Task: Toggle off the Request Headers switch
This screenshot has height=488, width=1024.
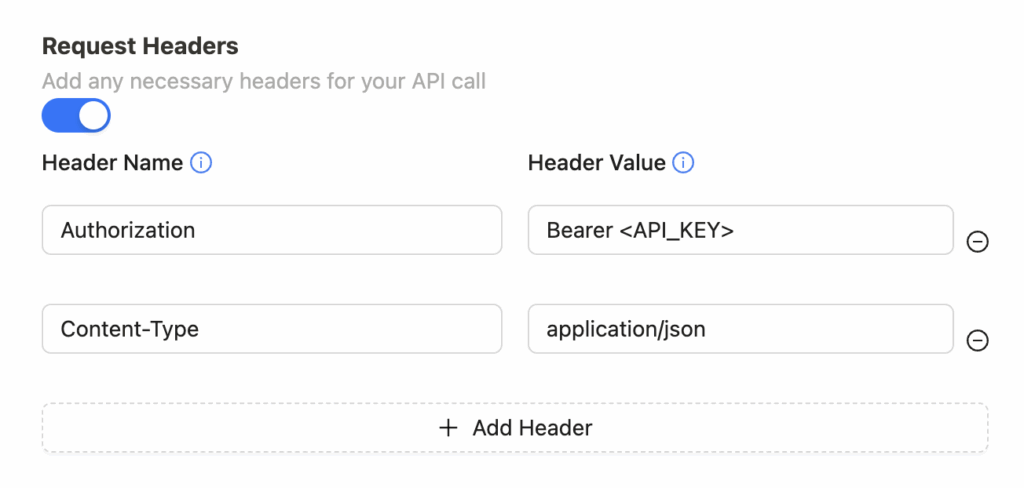Action: click(76, 116)
